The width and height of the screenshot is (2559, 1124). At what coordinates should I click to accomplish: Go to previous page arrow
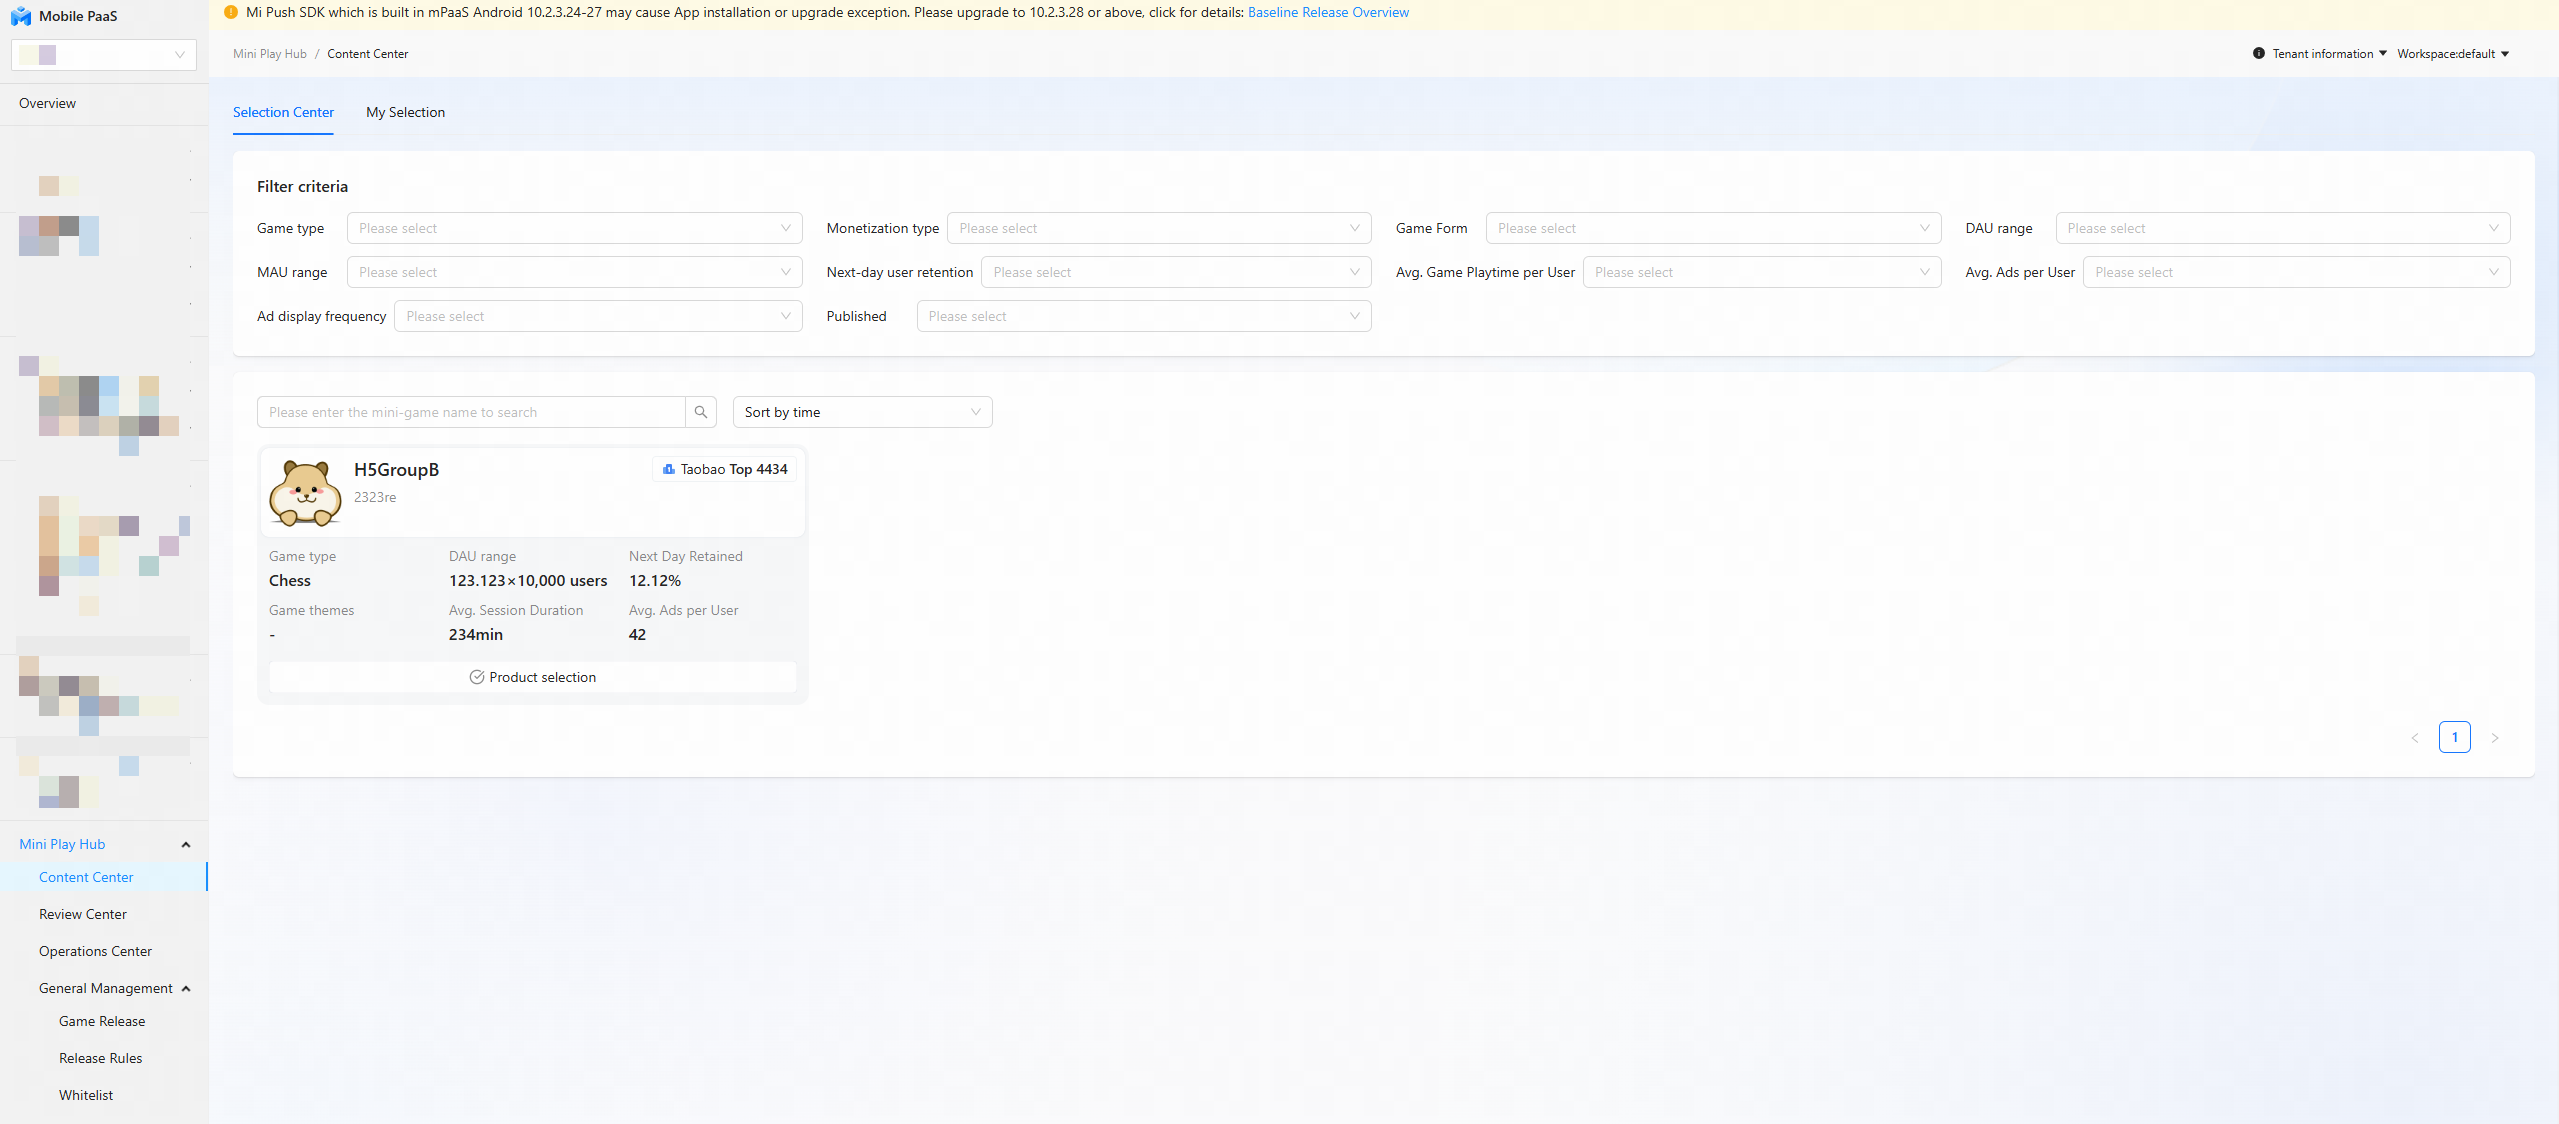click(2415, 738)
